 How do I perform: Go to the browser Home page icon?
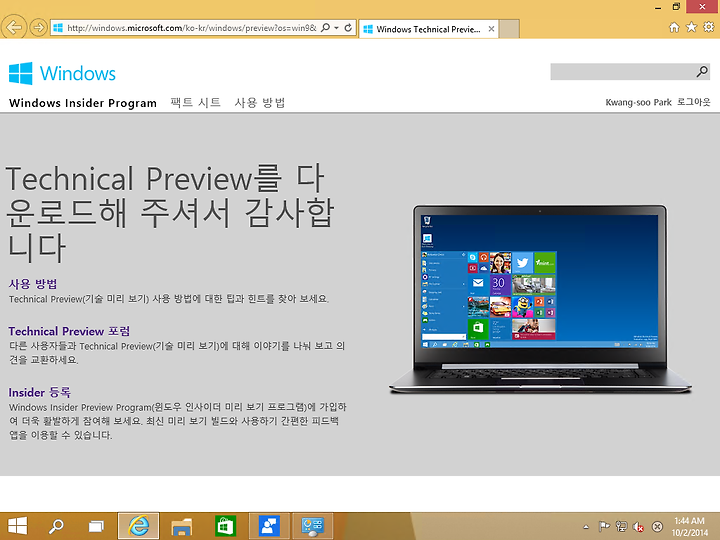[674, 28]
